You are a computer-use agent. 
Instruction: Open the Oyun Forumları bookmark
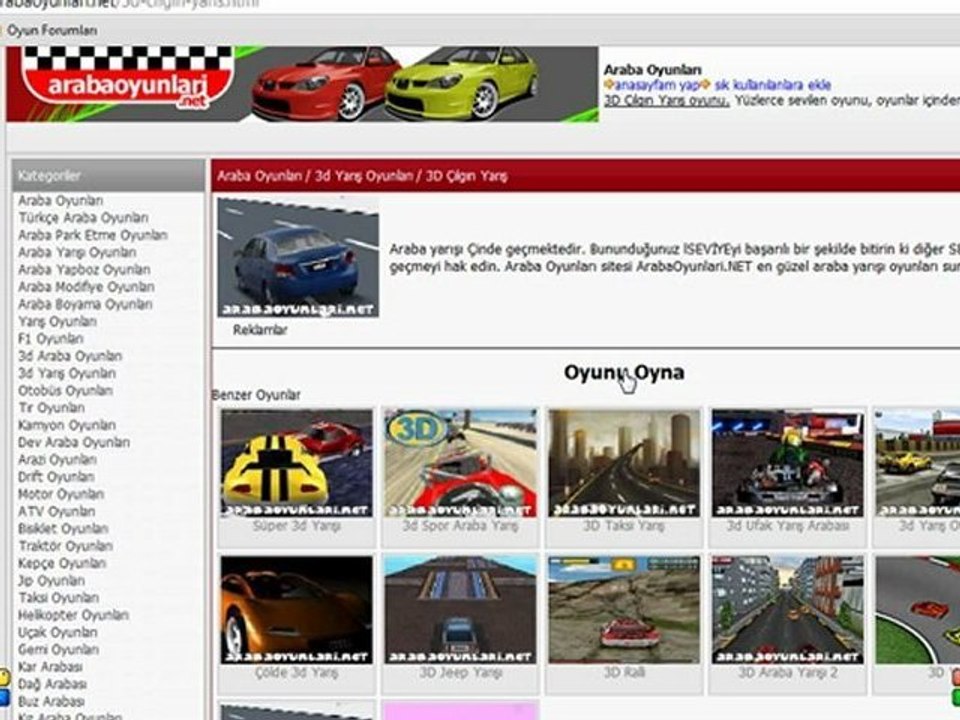[x=52, y=30]
